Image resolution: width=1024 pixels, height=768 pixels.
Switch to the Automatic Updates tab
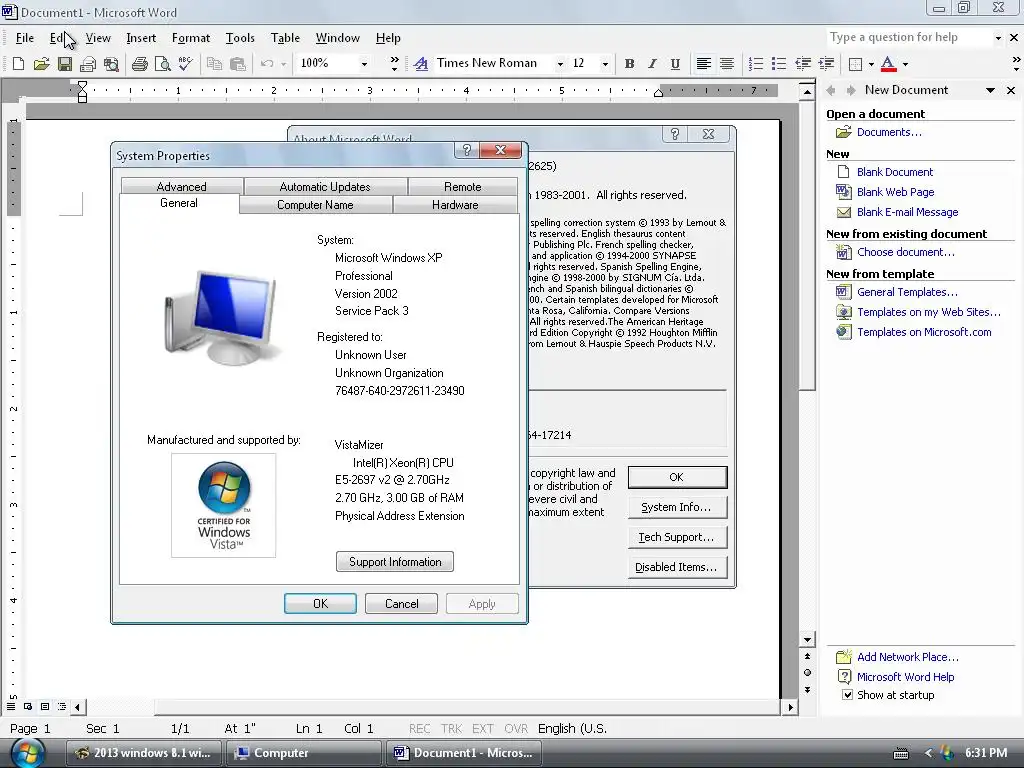coord(325,187)
